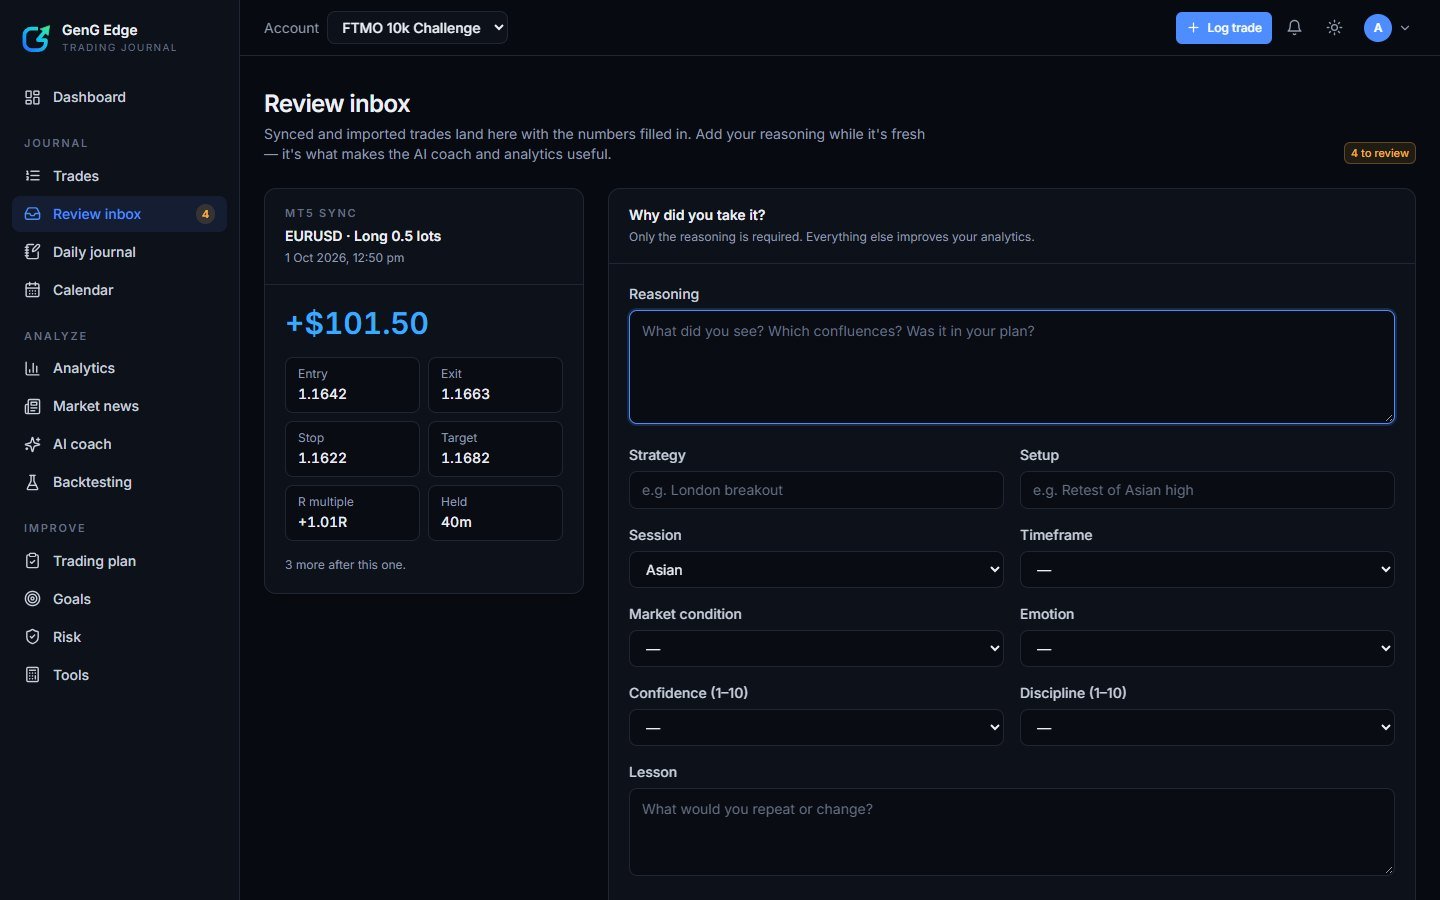
Task: Focus the Reasoning text area
Action: click(1012, 367)
